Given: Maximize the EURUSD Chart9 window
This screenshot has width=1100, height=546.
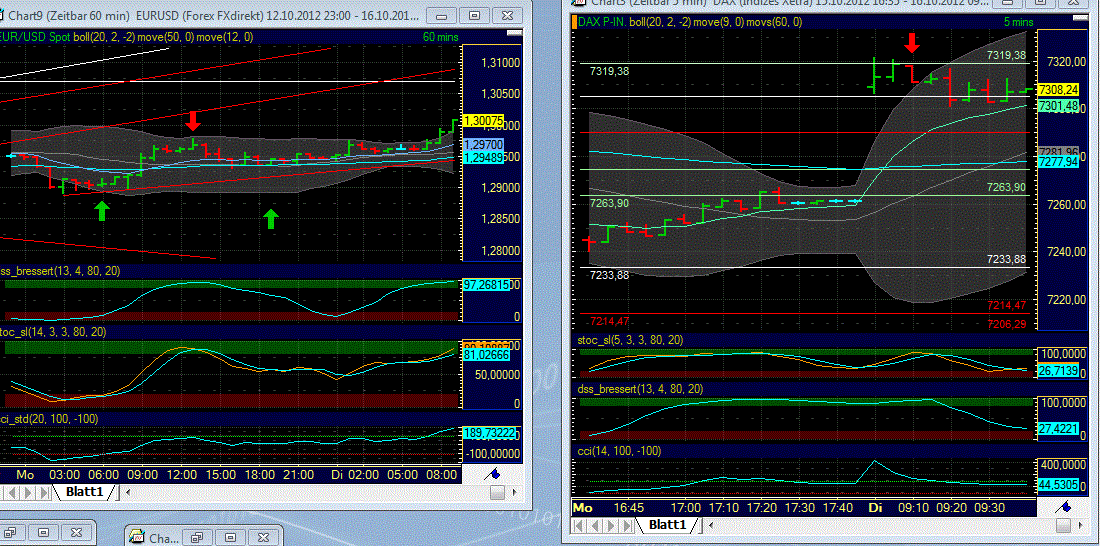Looking at the screenshot, I should pyautogui.click(x=475, y=15).
